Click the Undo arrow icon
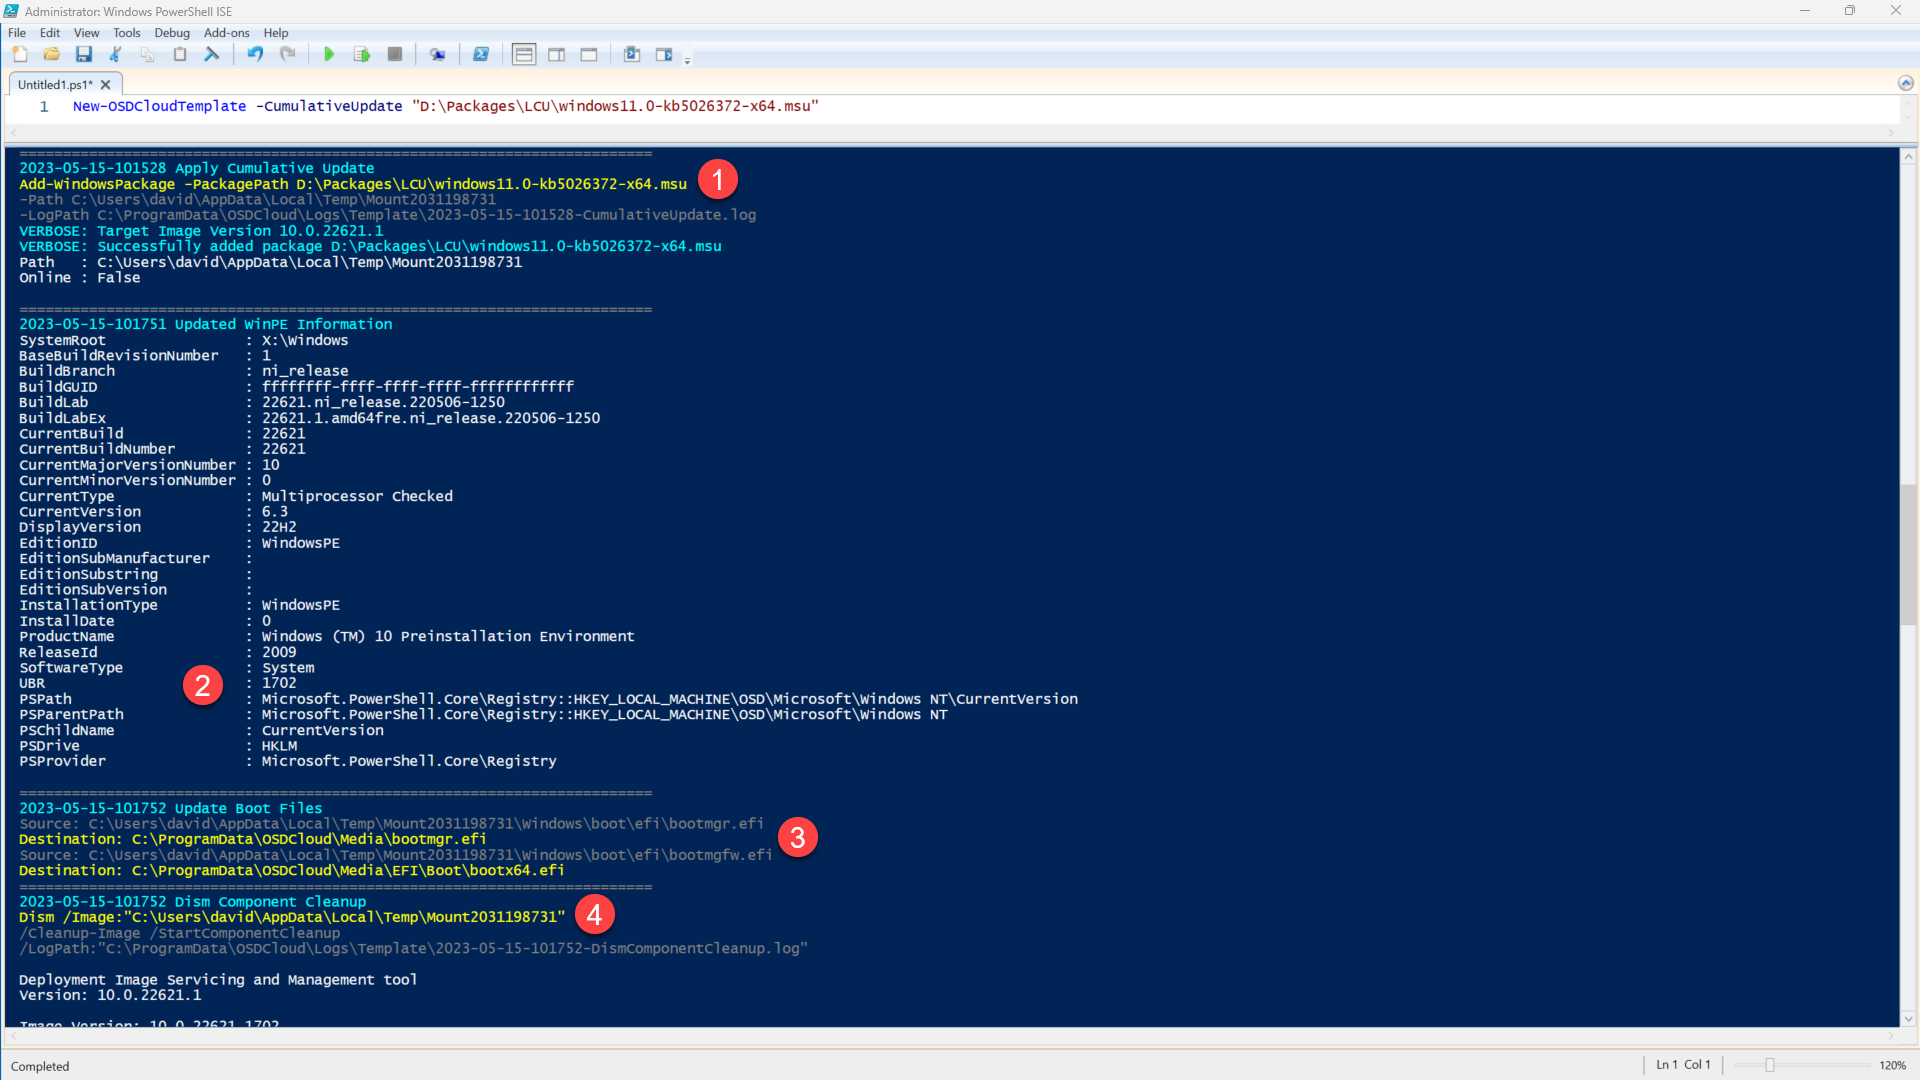This screenshot has height=1080, width=1920. 255,55
